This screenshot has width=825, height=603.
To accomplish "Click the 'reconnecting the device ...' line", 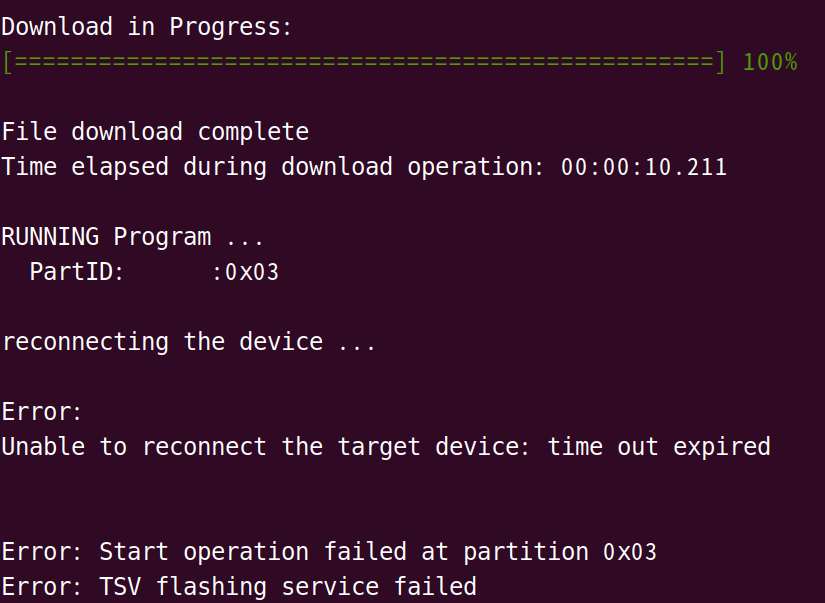I will [188, 343].
